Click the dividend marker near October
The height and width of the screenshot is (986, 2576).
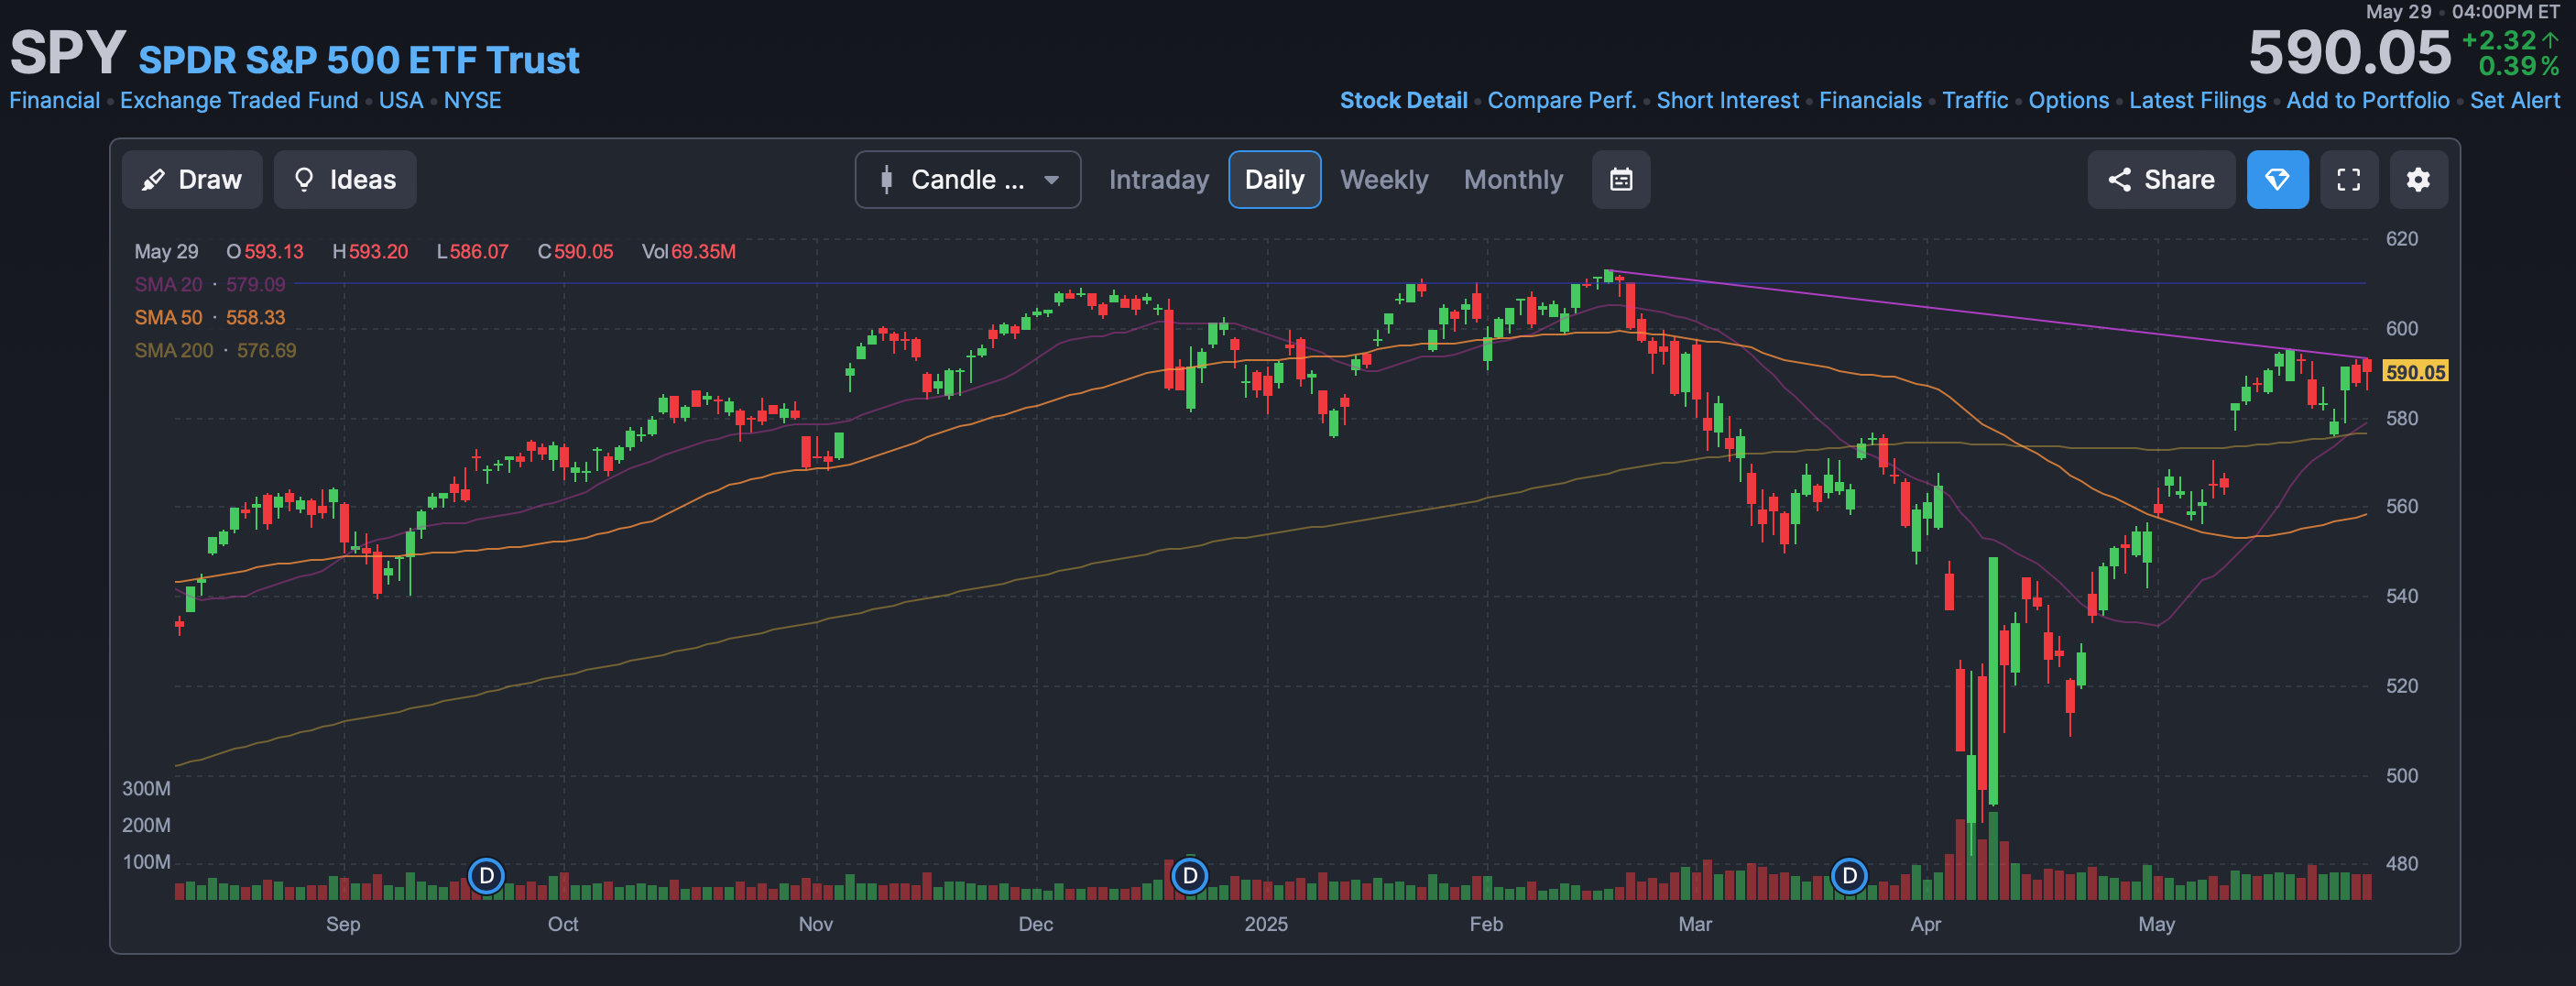click(486, 876)
